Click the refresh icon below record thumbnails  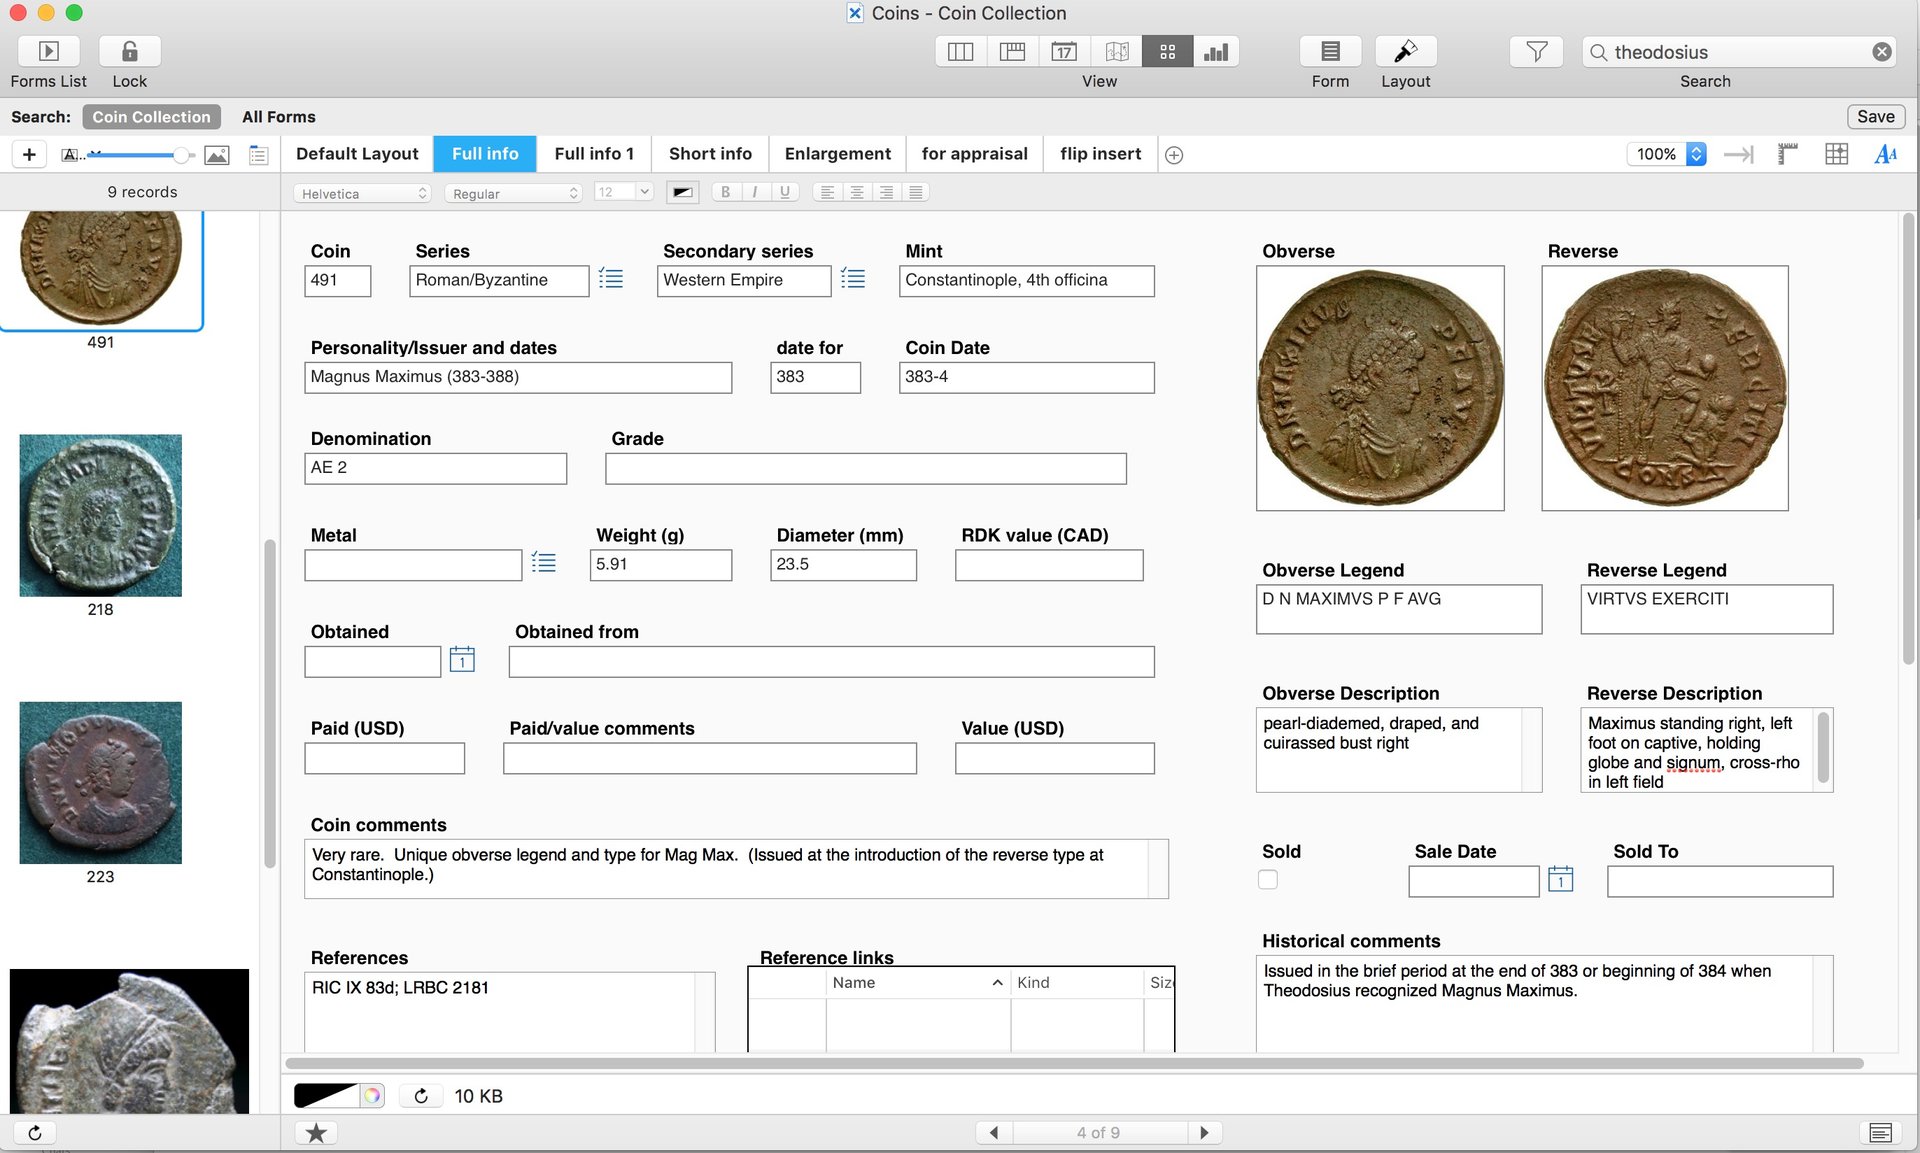34,1133
